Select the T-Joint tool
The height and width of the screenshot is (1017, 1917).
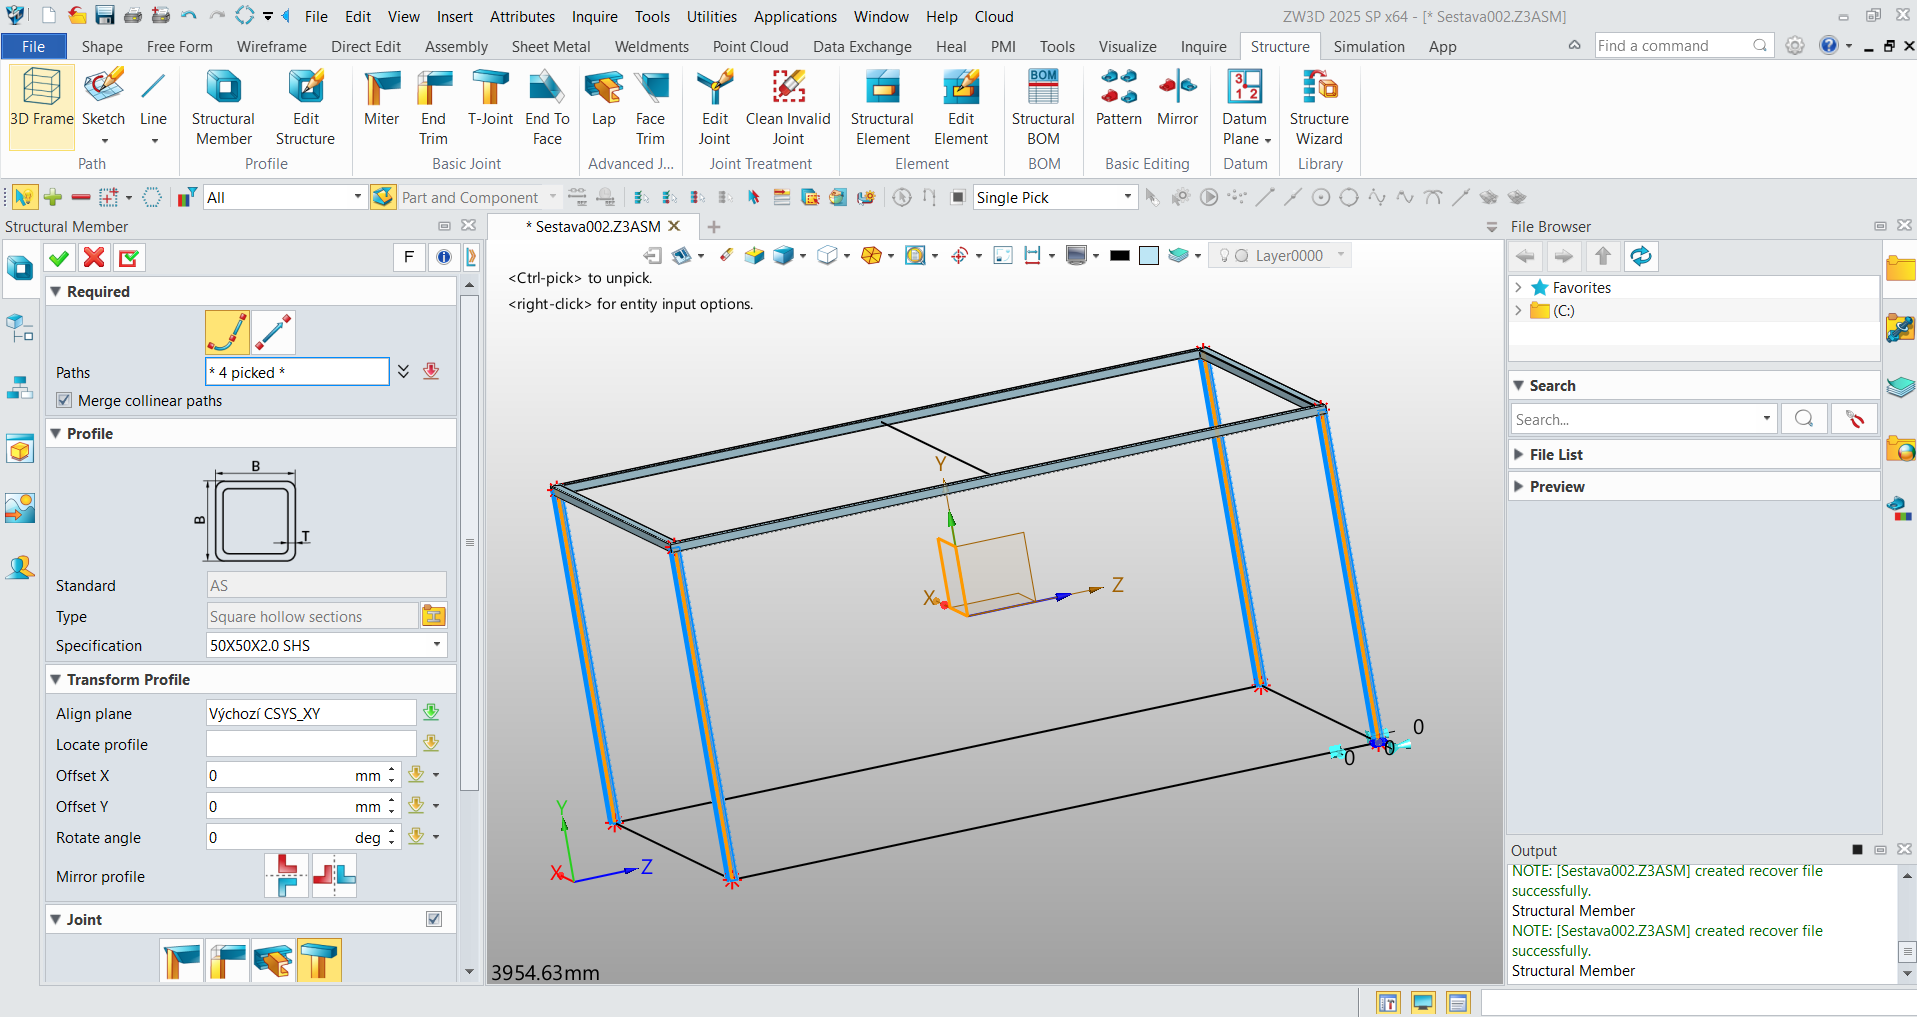(490, 98)
